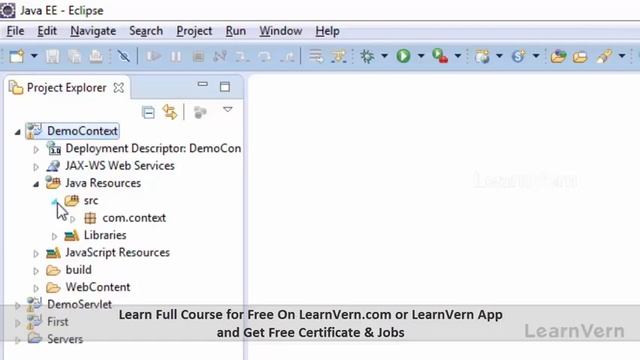Click the Focus on Active Task icon
Viewport: 640px width, 360px height.
200,112
